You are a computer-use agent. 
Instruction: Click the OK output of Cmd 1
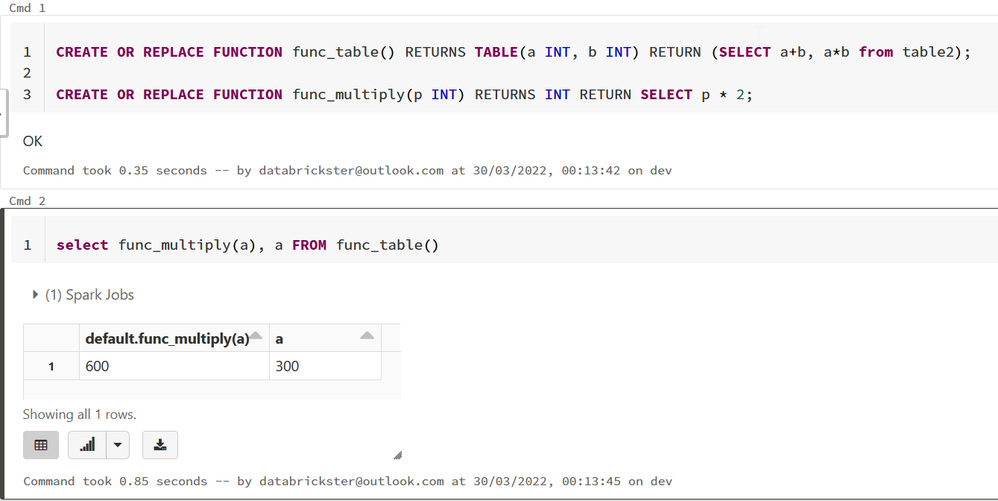coord(32,141)
